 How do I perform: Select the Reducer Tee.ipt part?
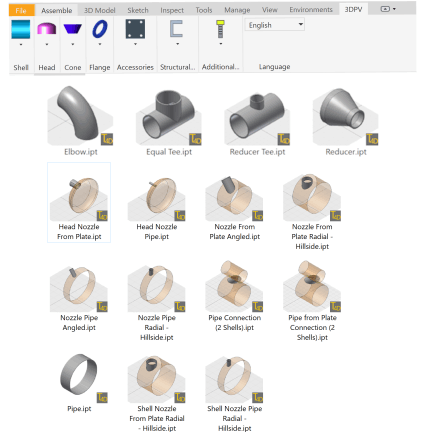click(257, 121)
